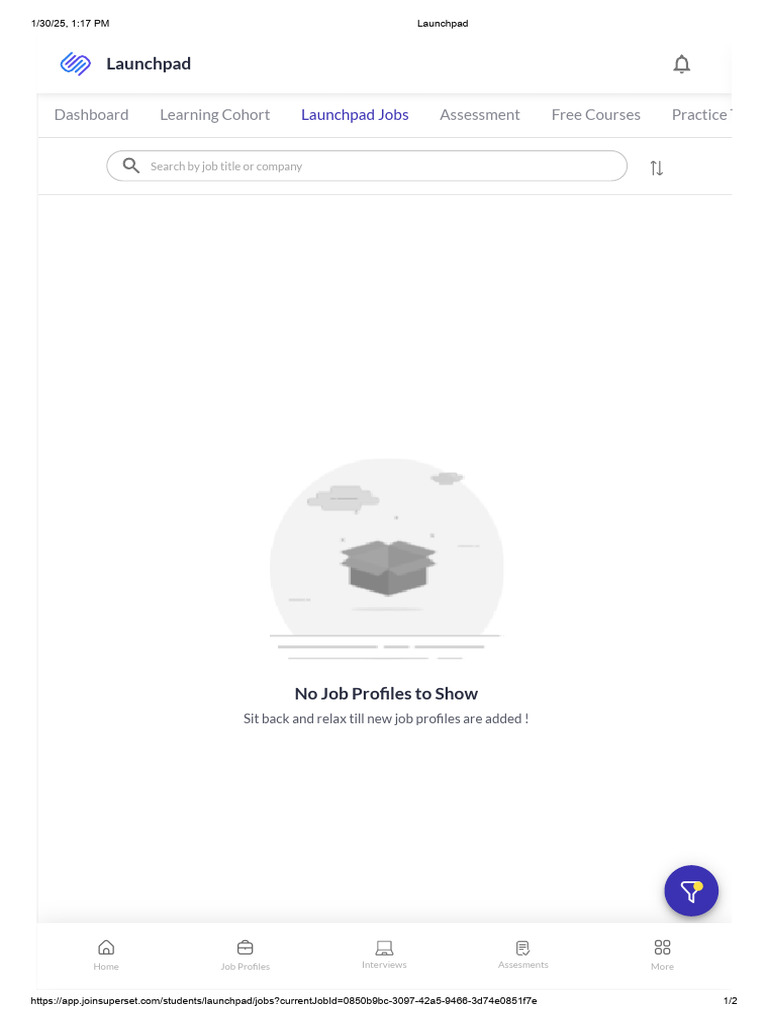Open sort options arrows icon
This screenshot has height=1024, width=768.
[x=656, y=168]
